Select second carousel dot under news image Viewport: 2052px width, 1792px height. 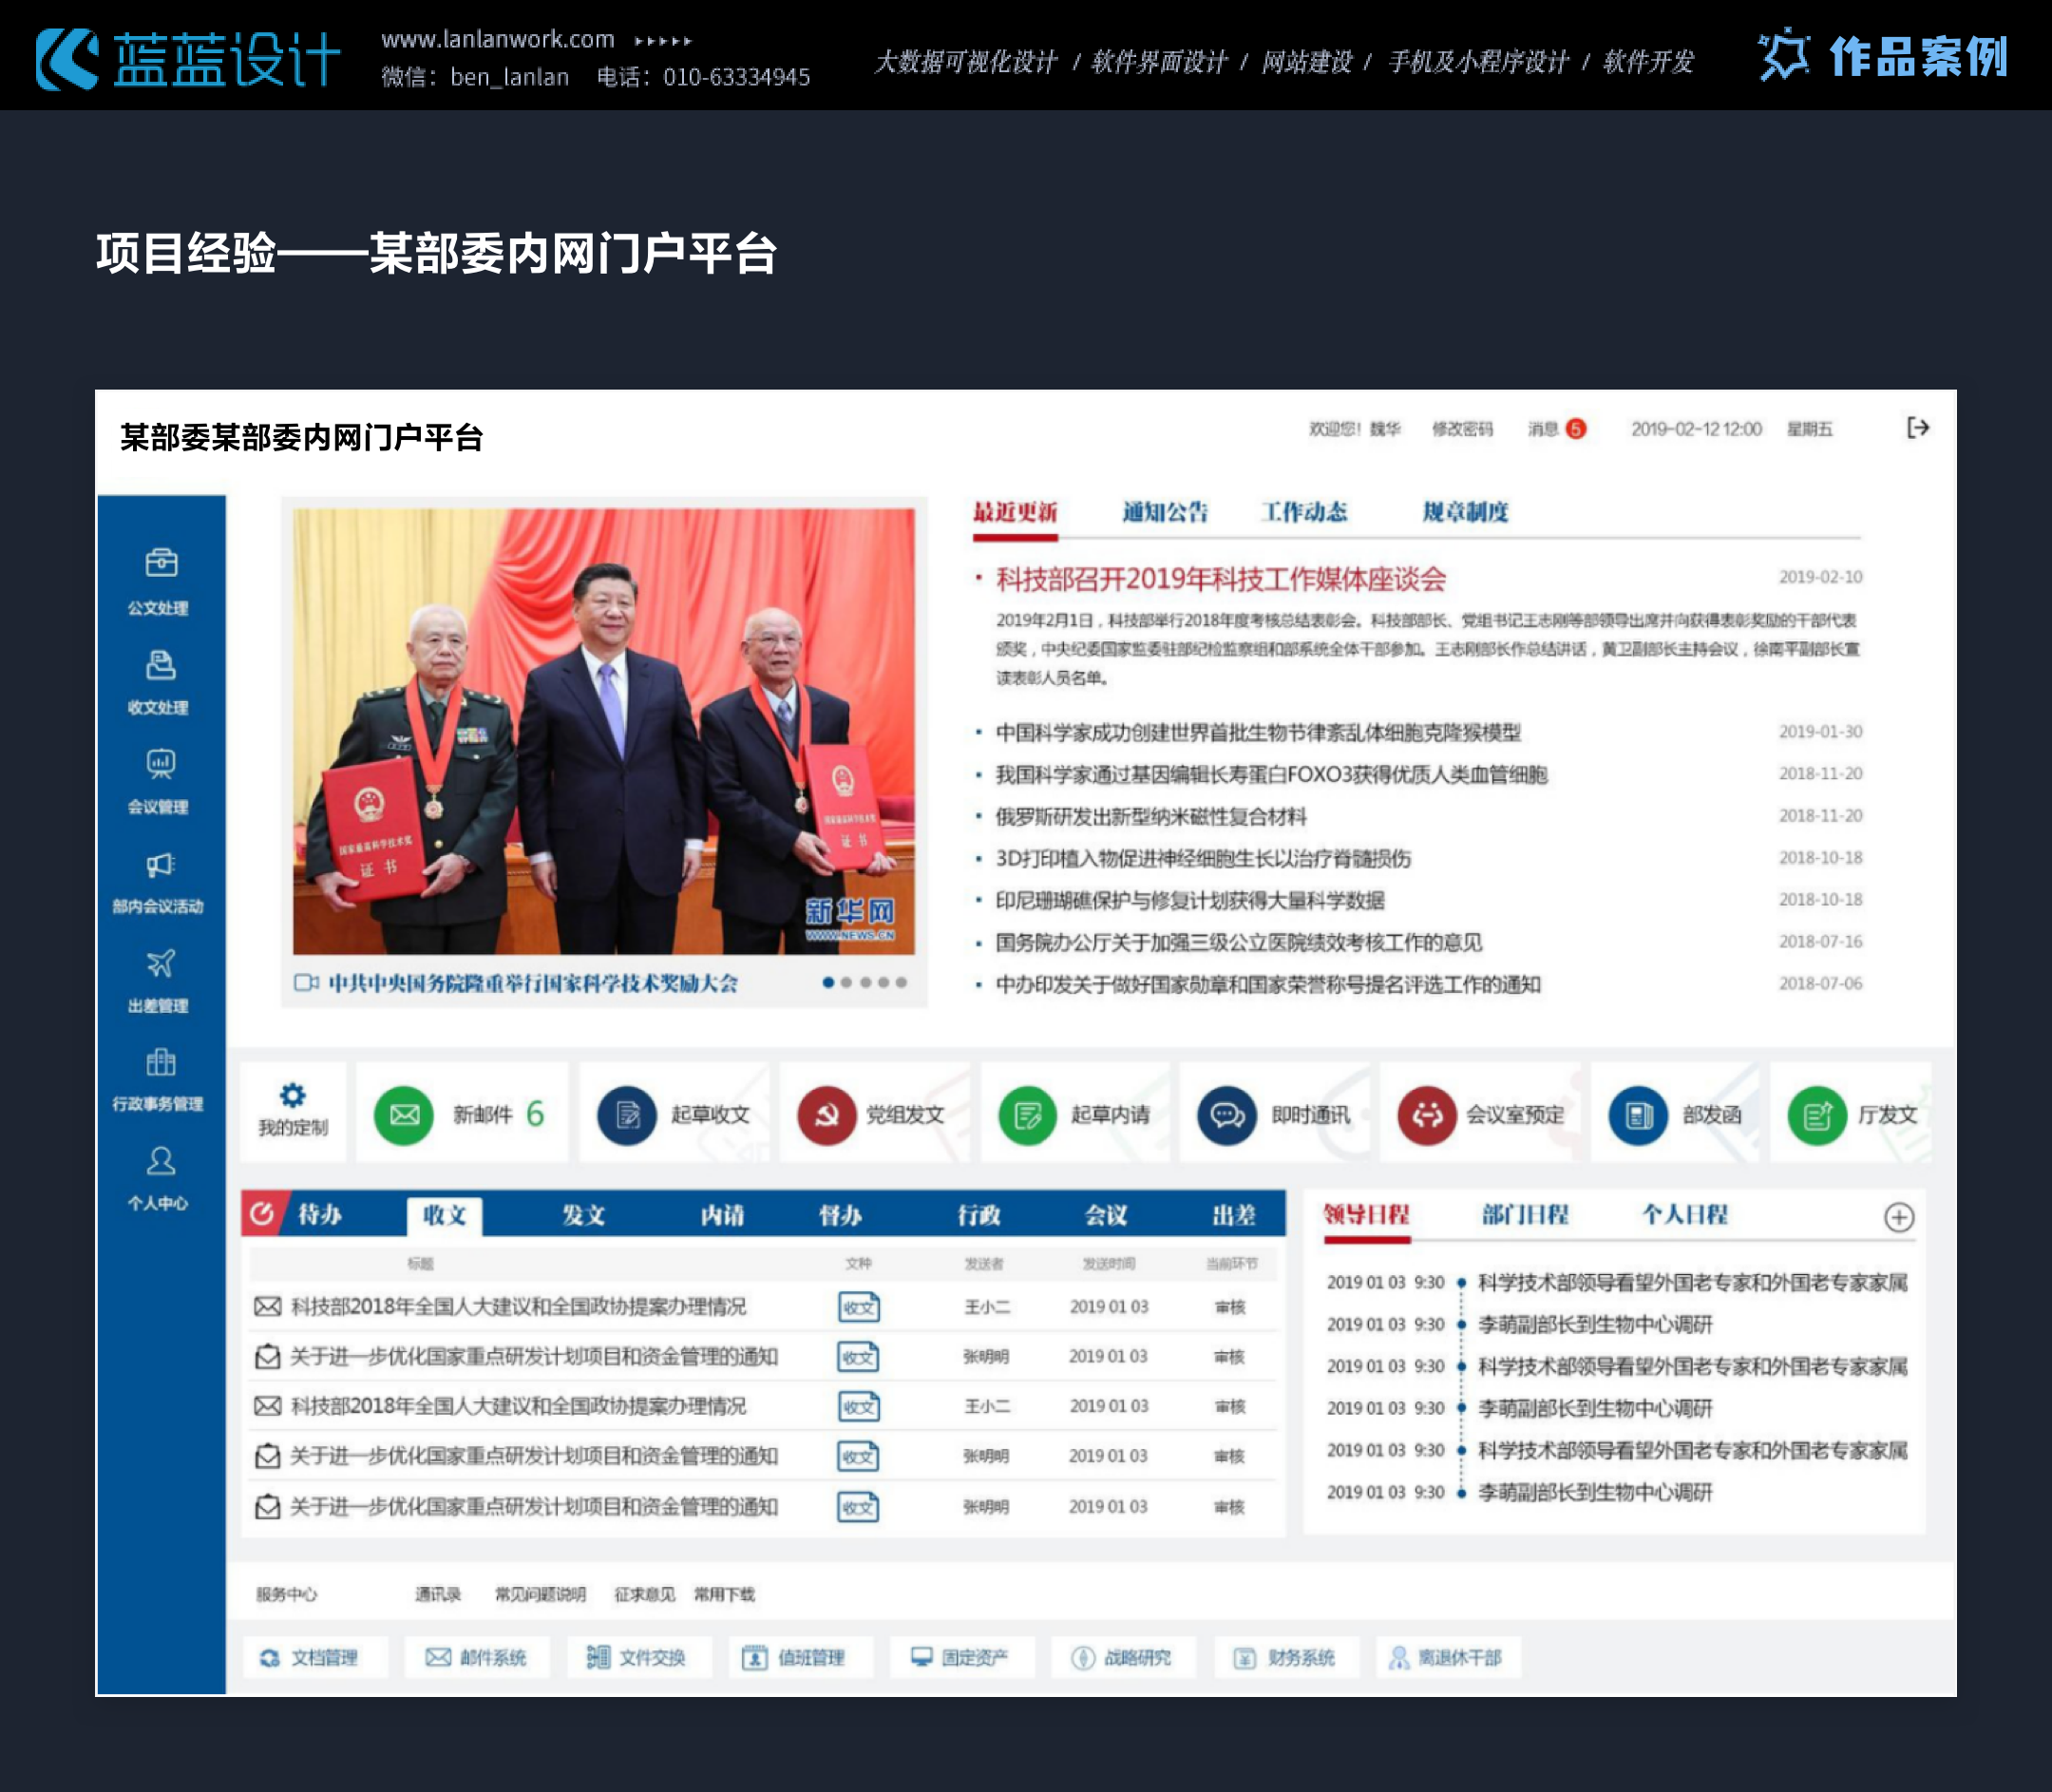[x=846, y=982]
